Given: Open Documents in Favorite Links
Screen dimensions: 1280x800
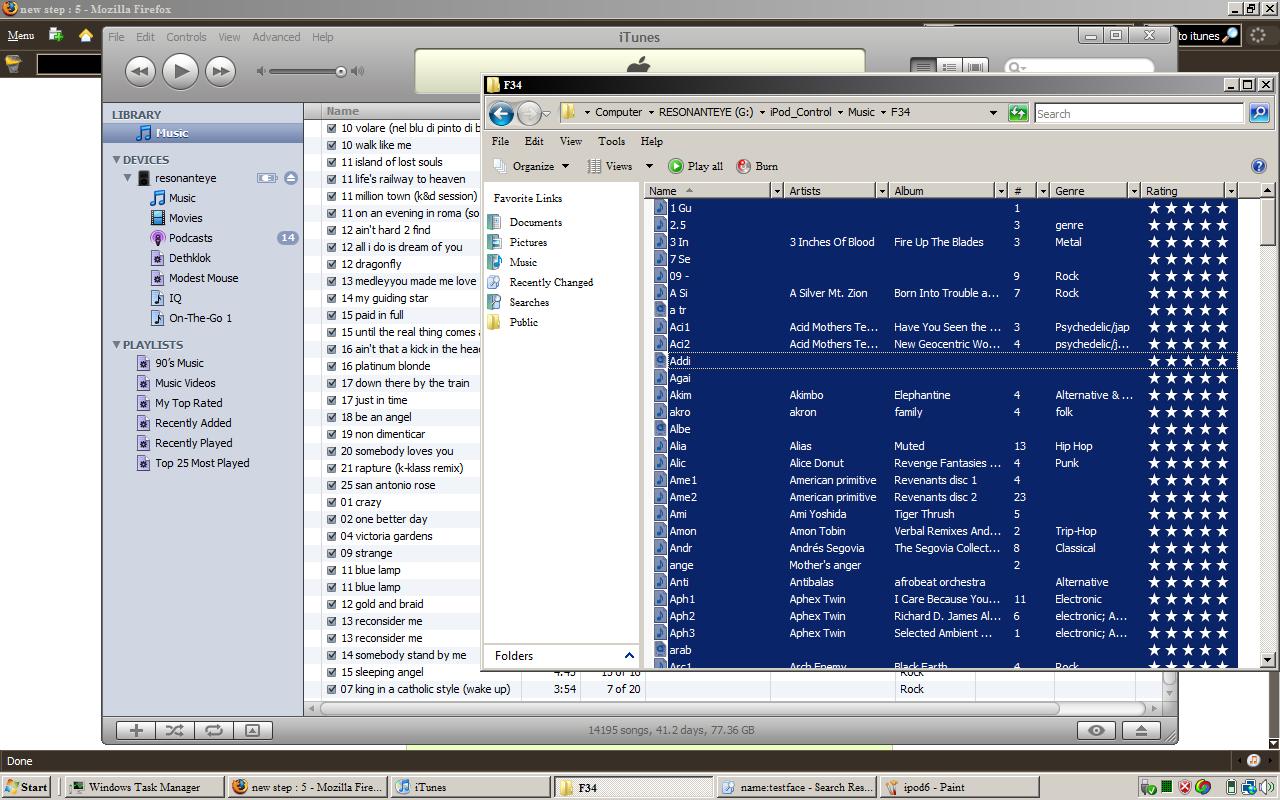Looking at the screenshot, I should pyautogui.click(x=535, y=222).
